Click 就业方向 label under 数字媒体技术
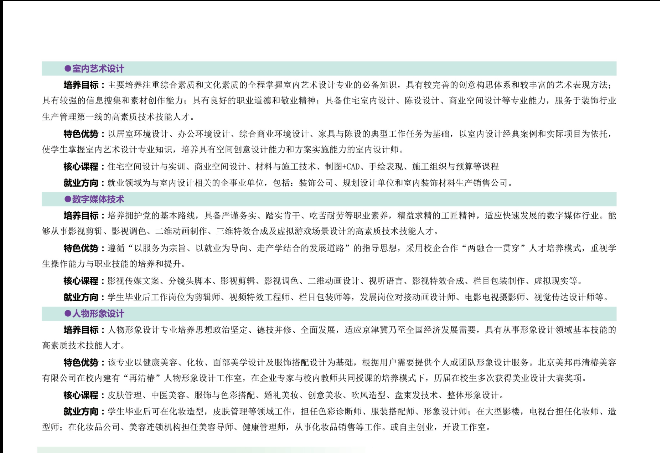 click(x=83, y=297)
